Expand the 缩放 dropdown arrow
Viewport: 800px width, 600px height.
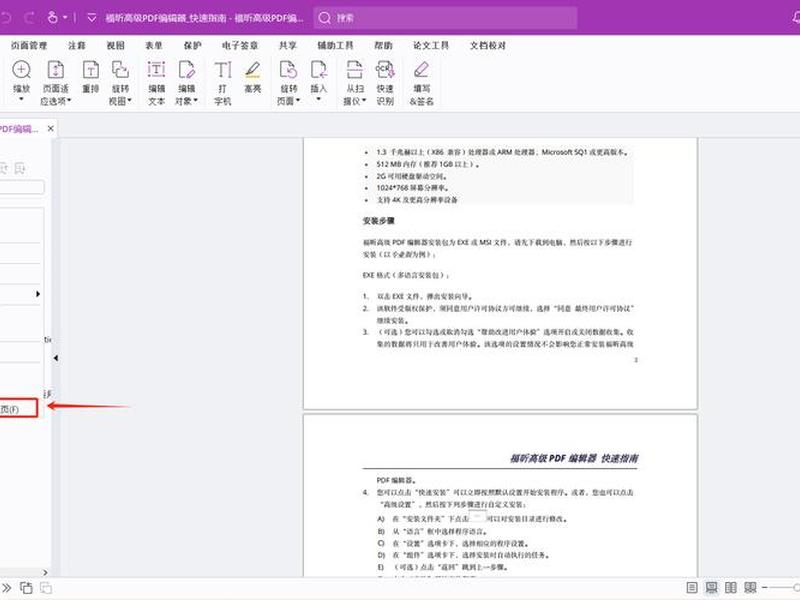click(21, 99)
